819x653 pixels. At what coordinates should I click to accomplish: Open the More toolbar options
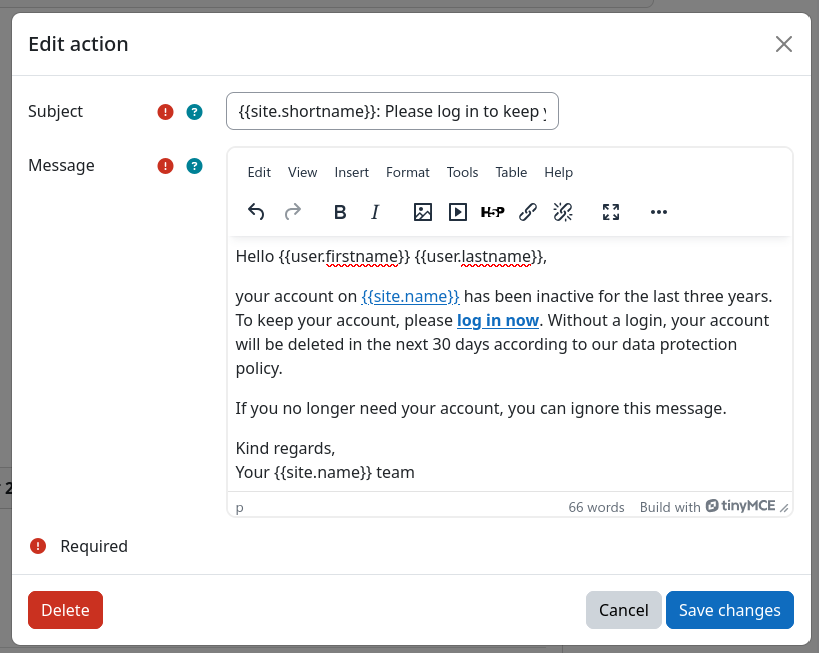click(658, 212)
